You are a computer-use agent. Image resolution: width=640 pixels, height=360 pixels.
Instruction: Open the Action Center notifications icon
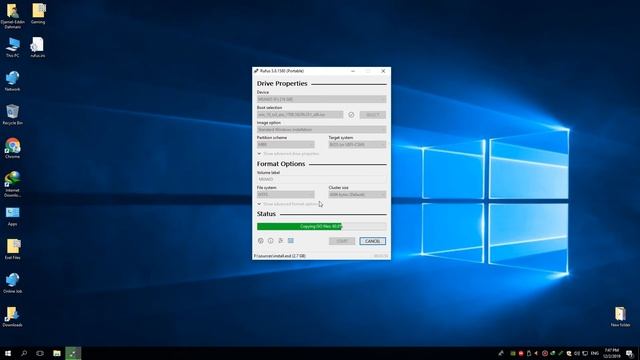630,353
